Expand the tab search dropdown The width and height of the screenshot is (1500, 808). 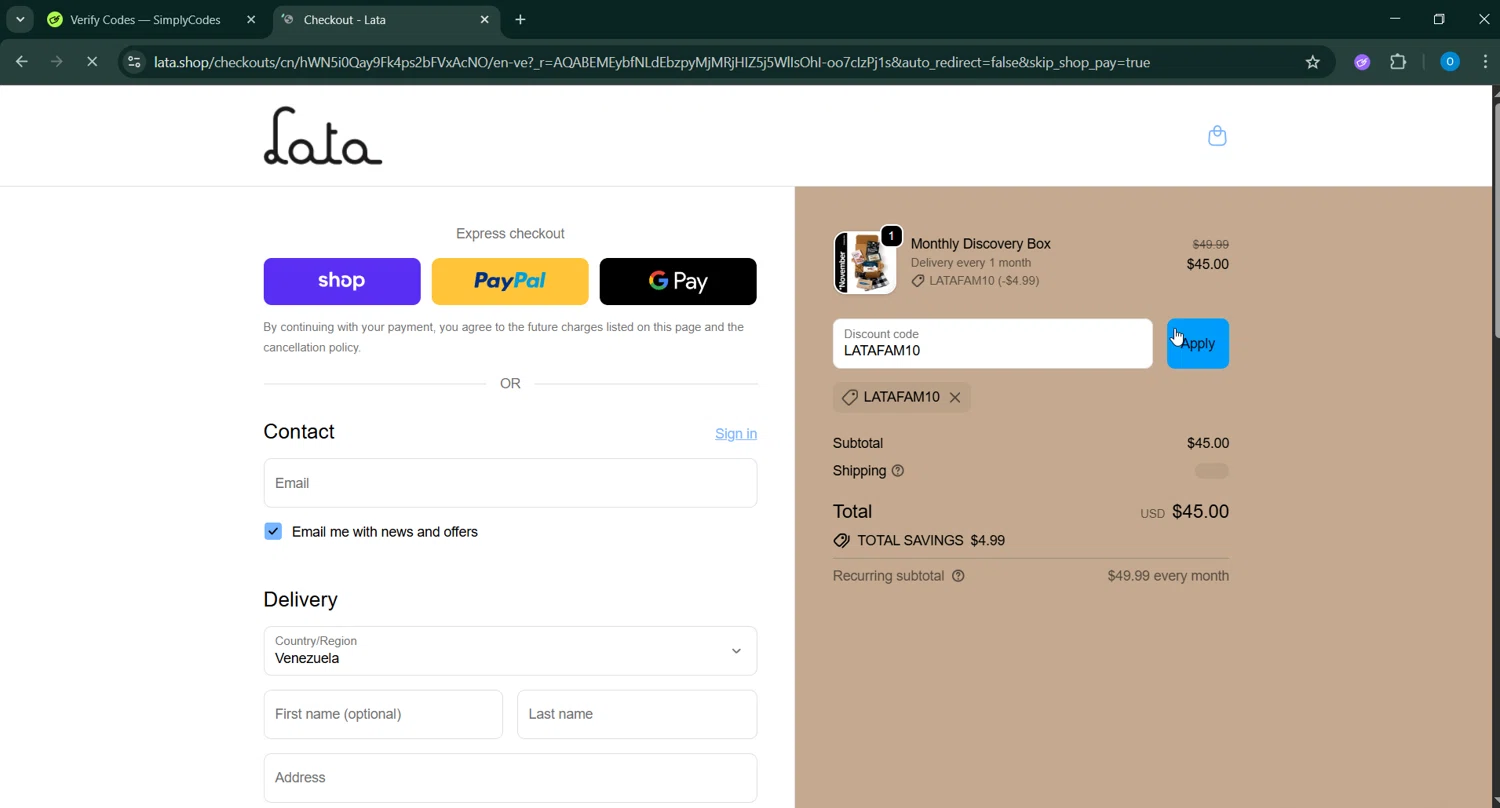tap(20, 19)
